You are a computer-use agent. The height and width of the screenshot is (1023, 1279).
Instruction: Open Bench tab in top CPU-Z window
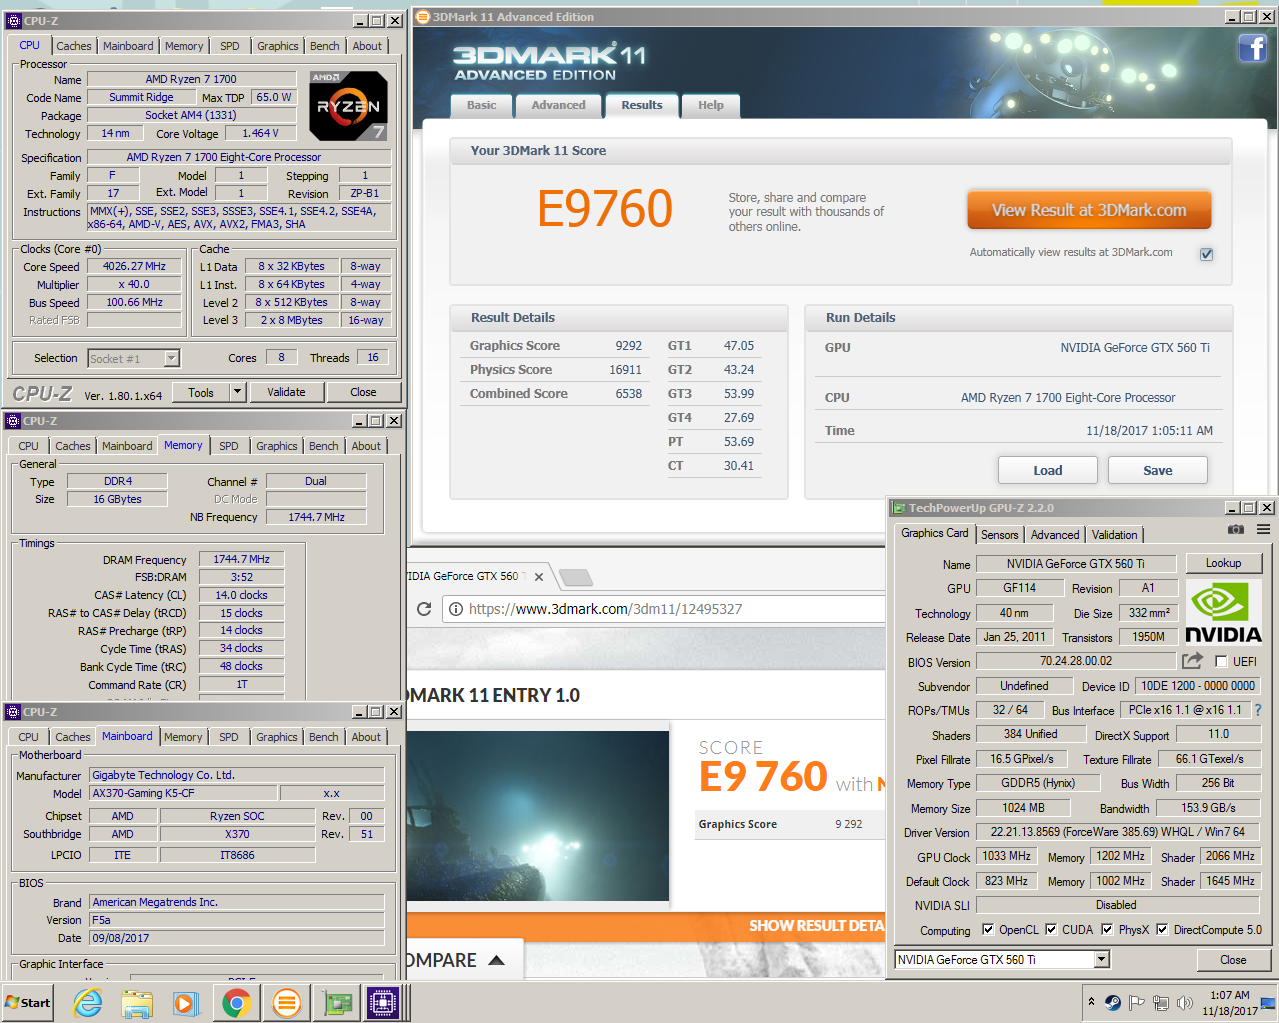pos(324,46)
